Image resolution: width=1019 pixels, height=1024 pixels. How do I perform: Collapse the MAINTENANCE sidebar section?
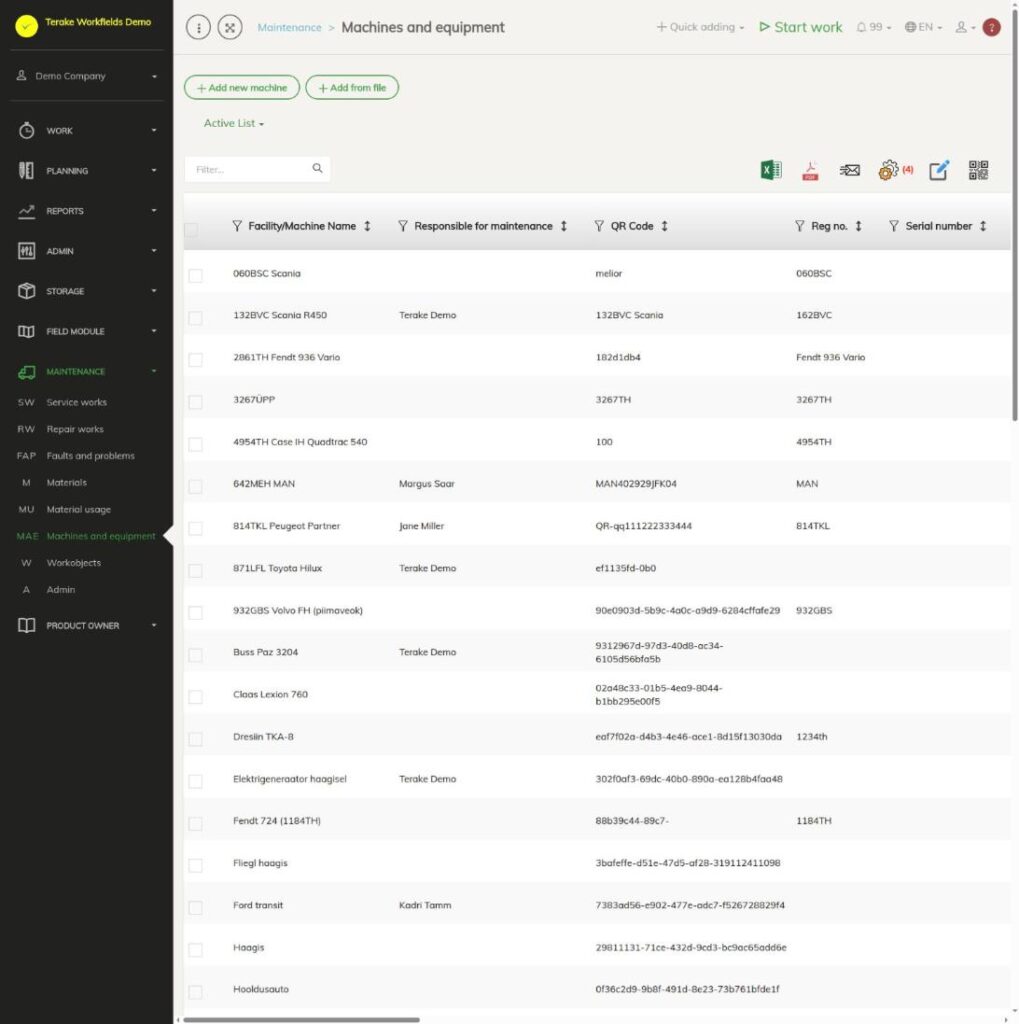coord(86,372)
